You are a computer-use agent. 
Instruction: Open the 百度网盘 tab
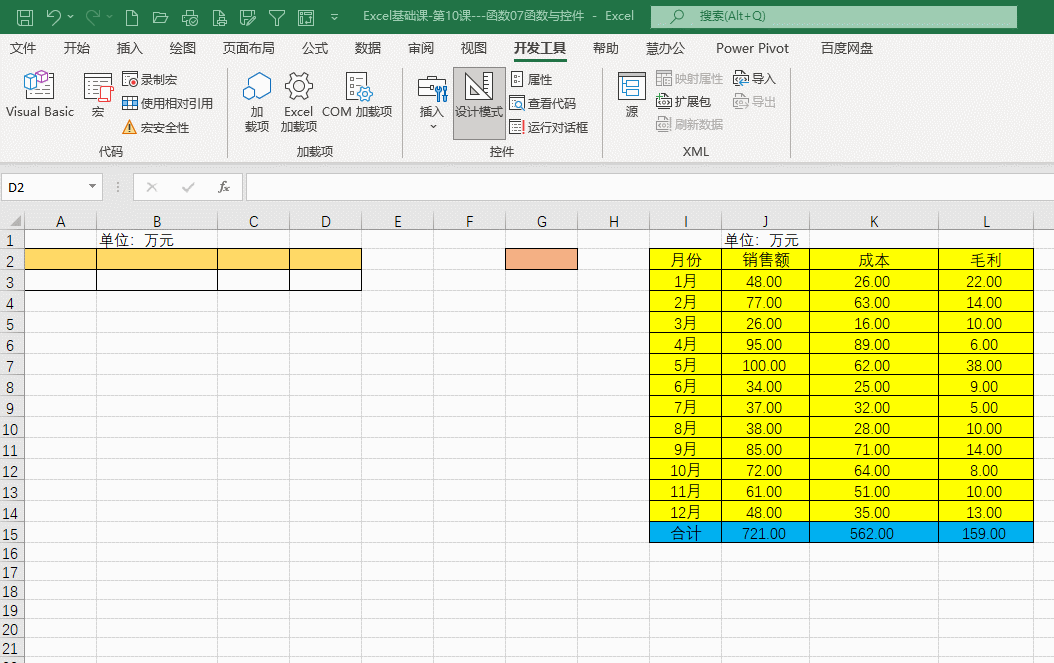point(846,48)
